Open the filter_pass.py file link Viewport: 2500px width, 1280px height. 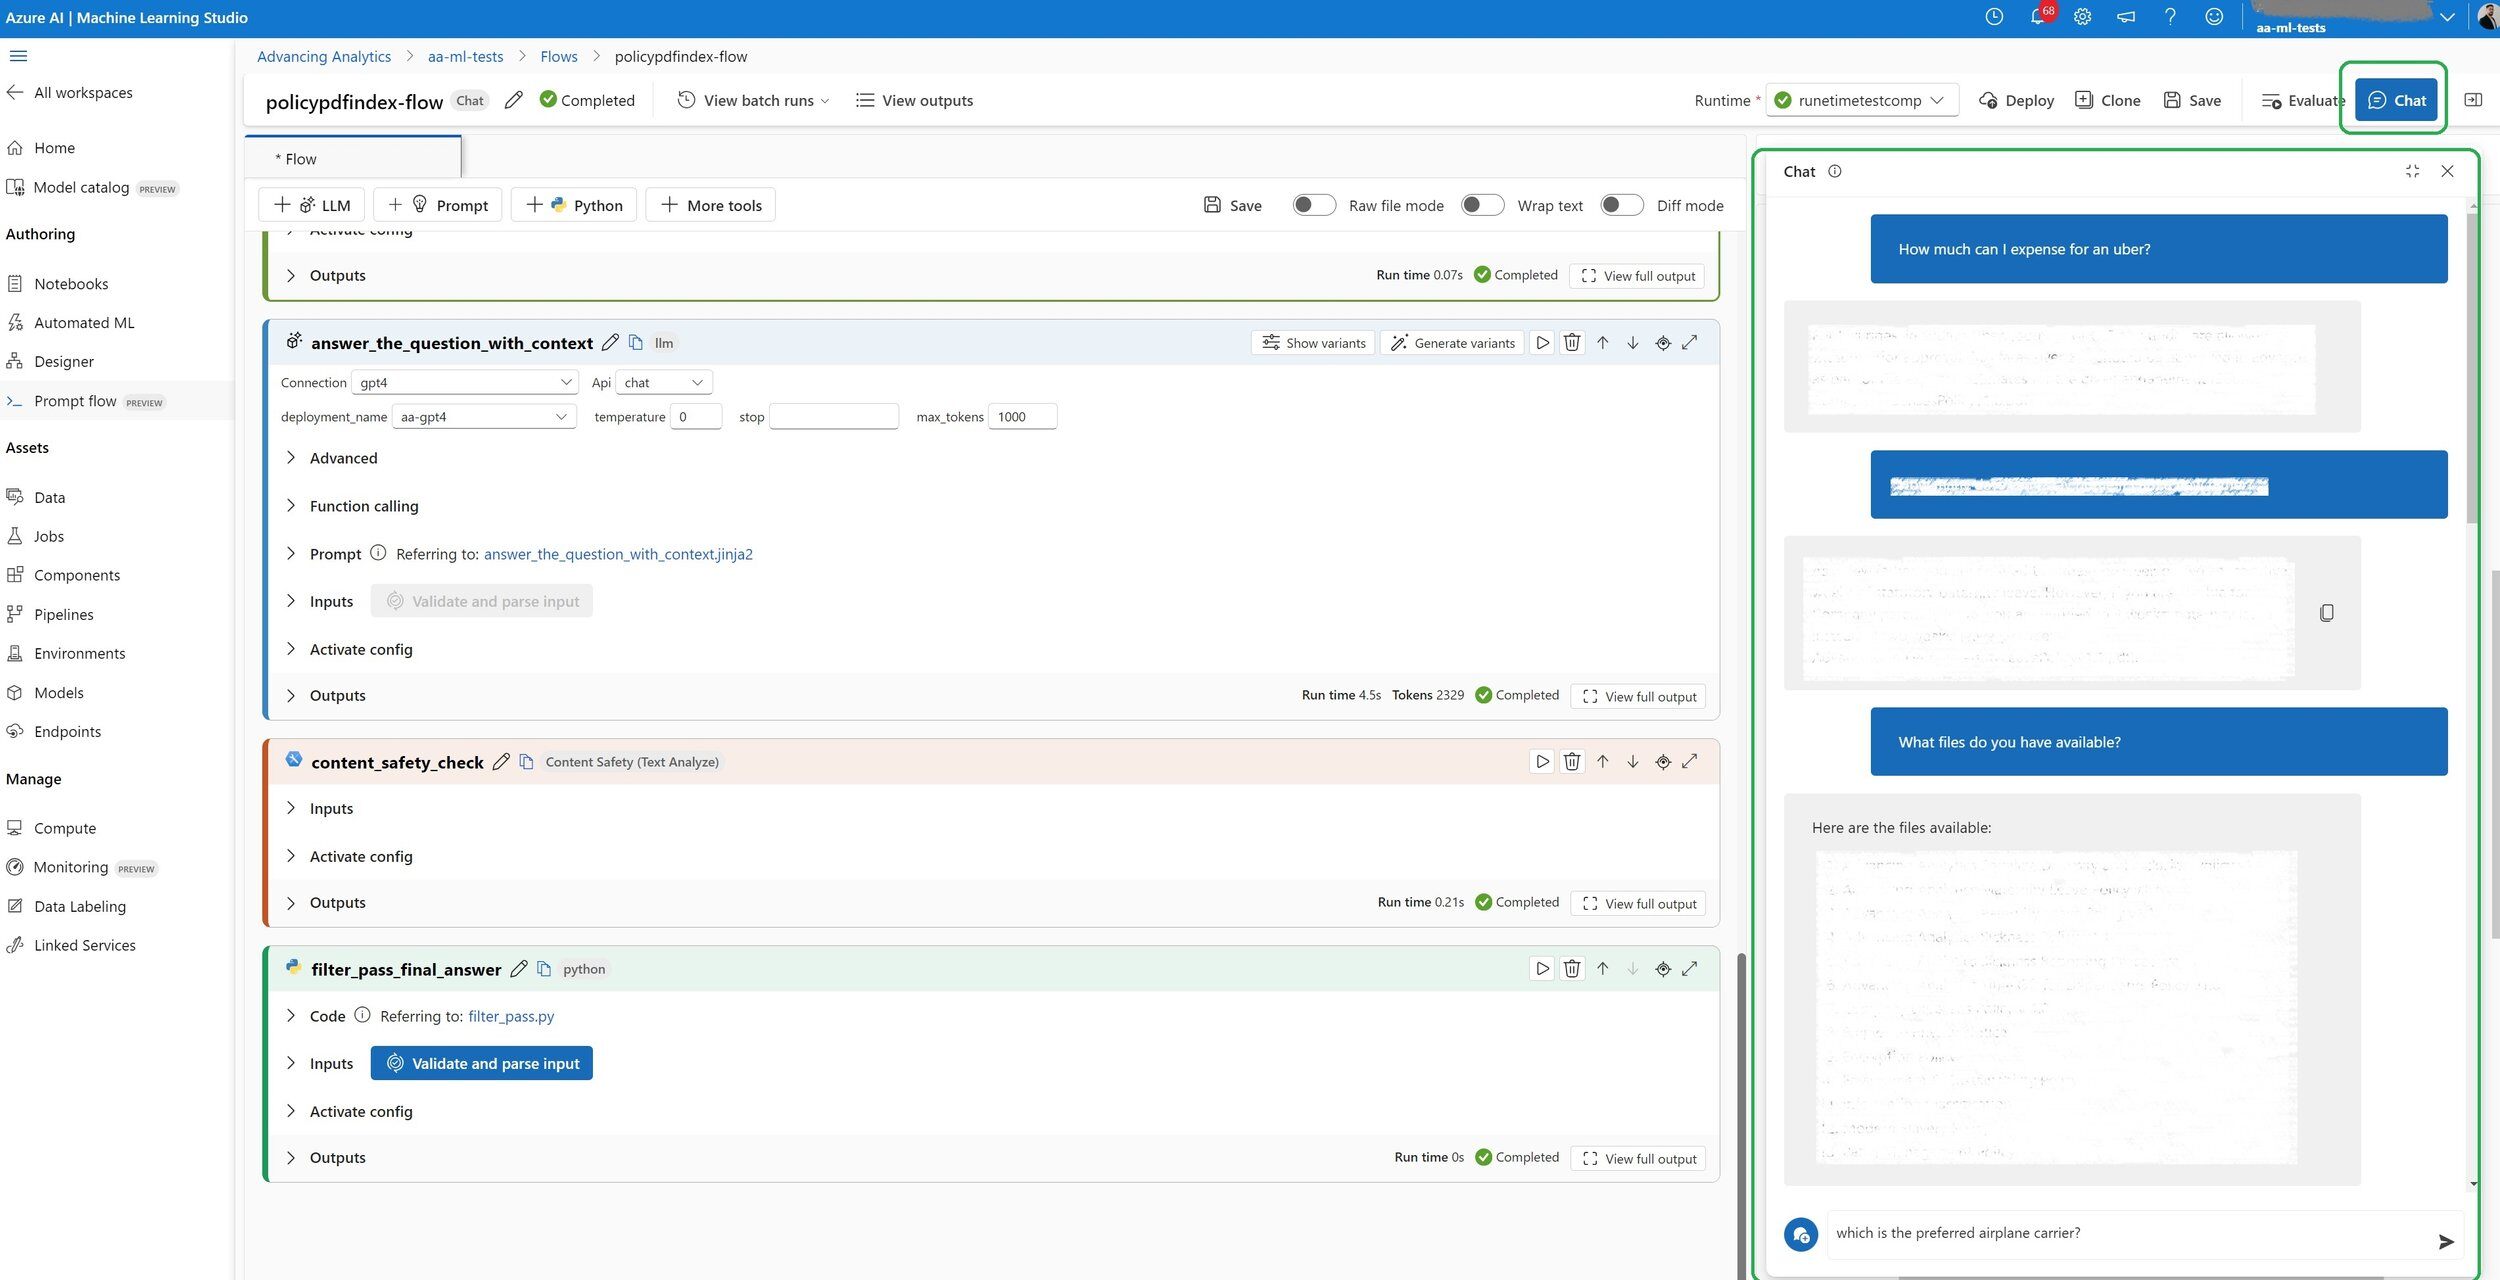coord(510,1016)
